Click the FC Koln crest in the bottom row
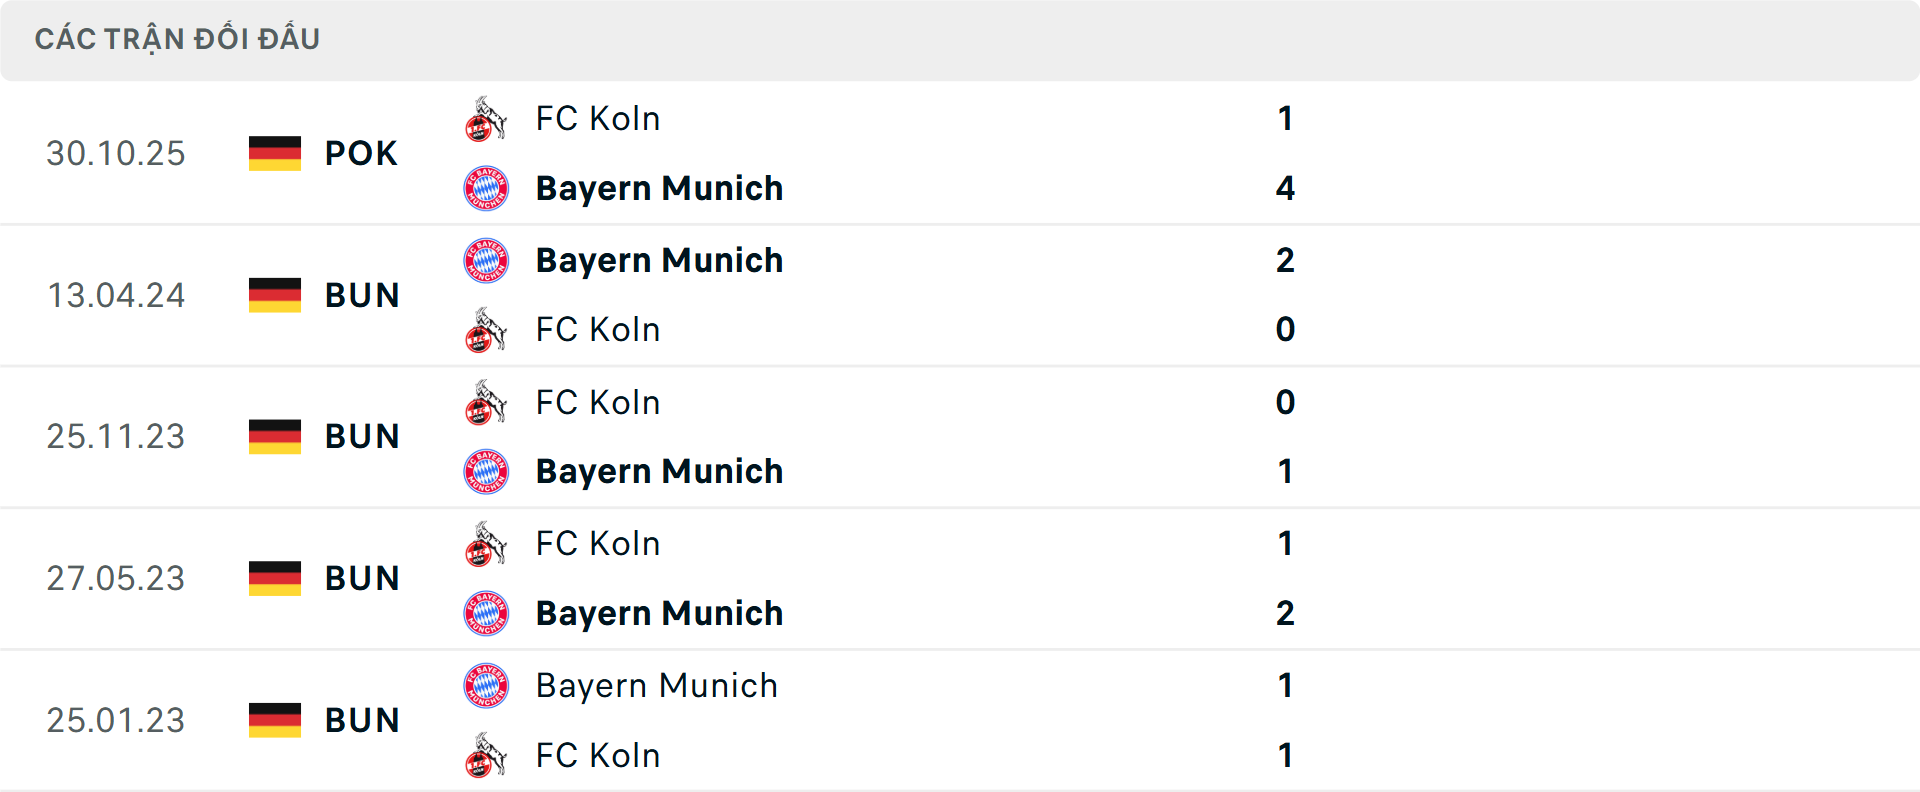Image resolution: width=1920 pixels, height=792 pixels. (486, 755)
